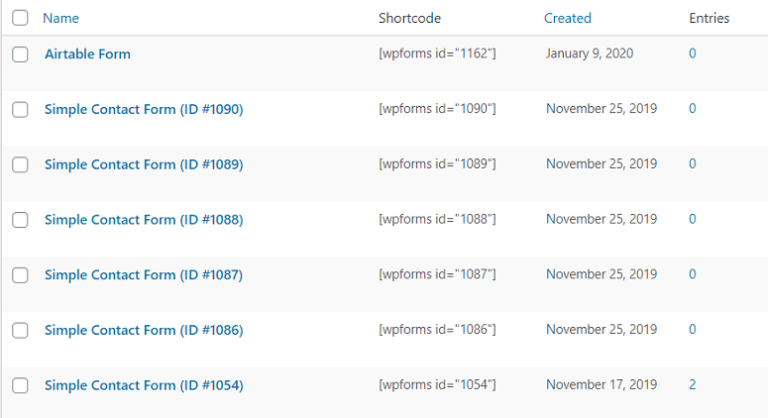Open Simple Contact Form (ID #1087)
768x418 pixels.
point(144,274)
